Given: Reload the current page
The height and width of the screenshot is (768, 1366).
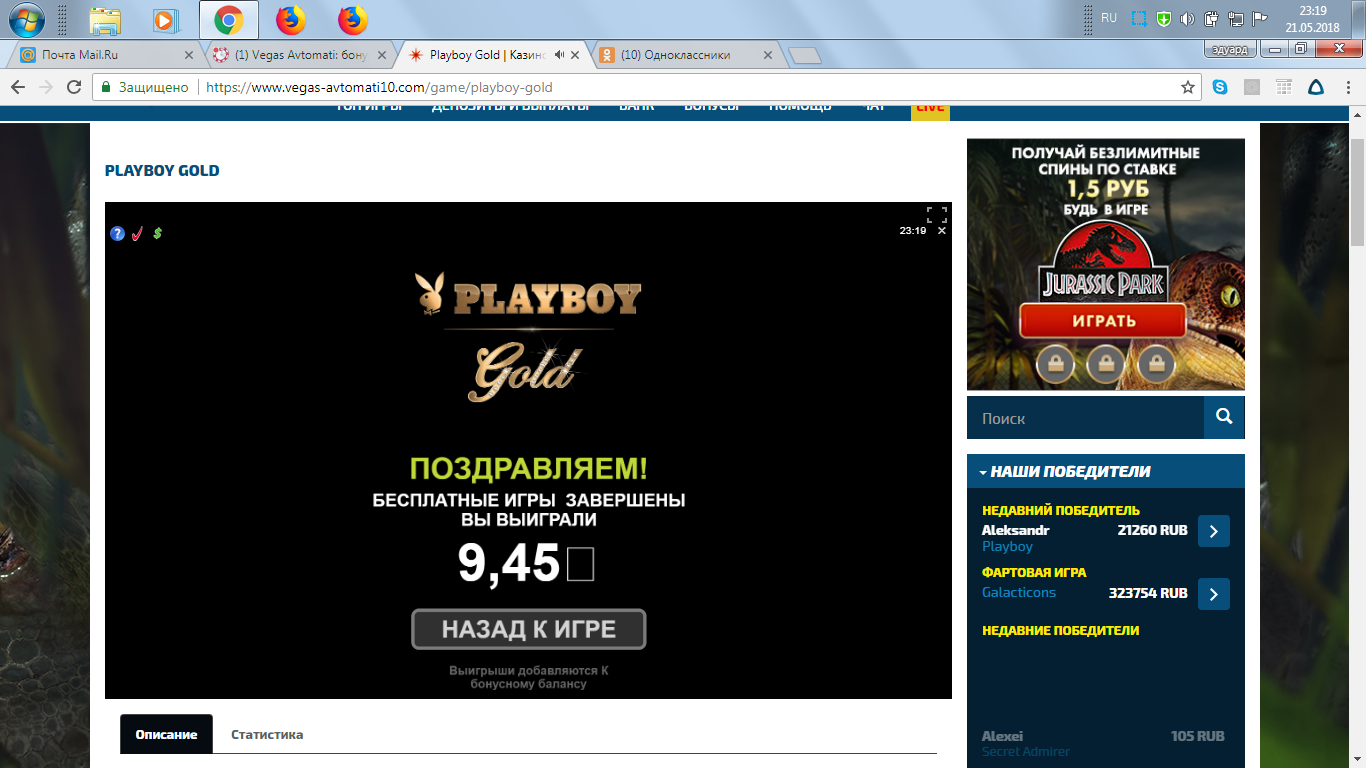Looking at the screenshot, I should pyautogui.click(x=73, y=87).
